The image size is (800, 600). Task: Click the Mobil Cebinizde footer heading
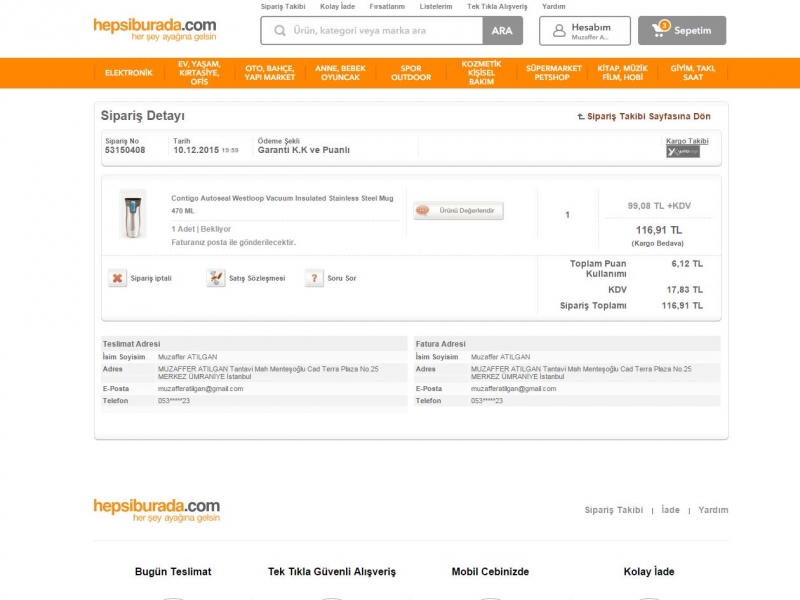coord(490,571)
